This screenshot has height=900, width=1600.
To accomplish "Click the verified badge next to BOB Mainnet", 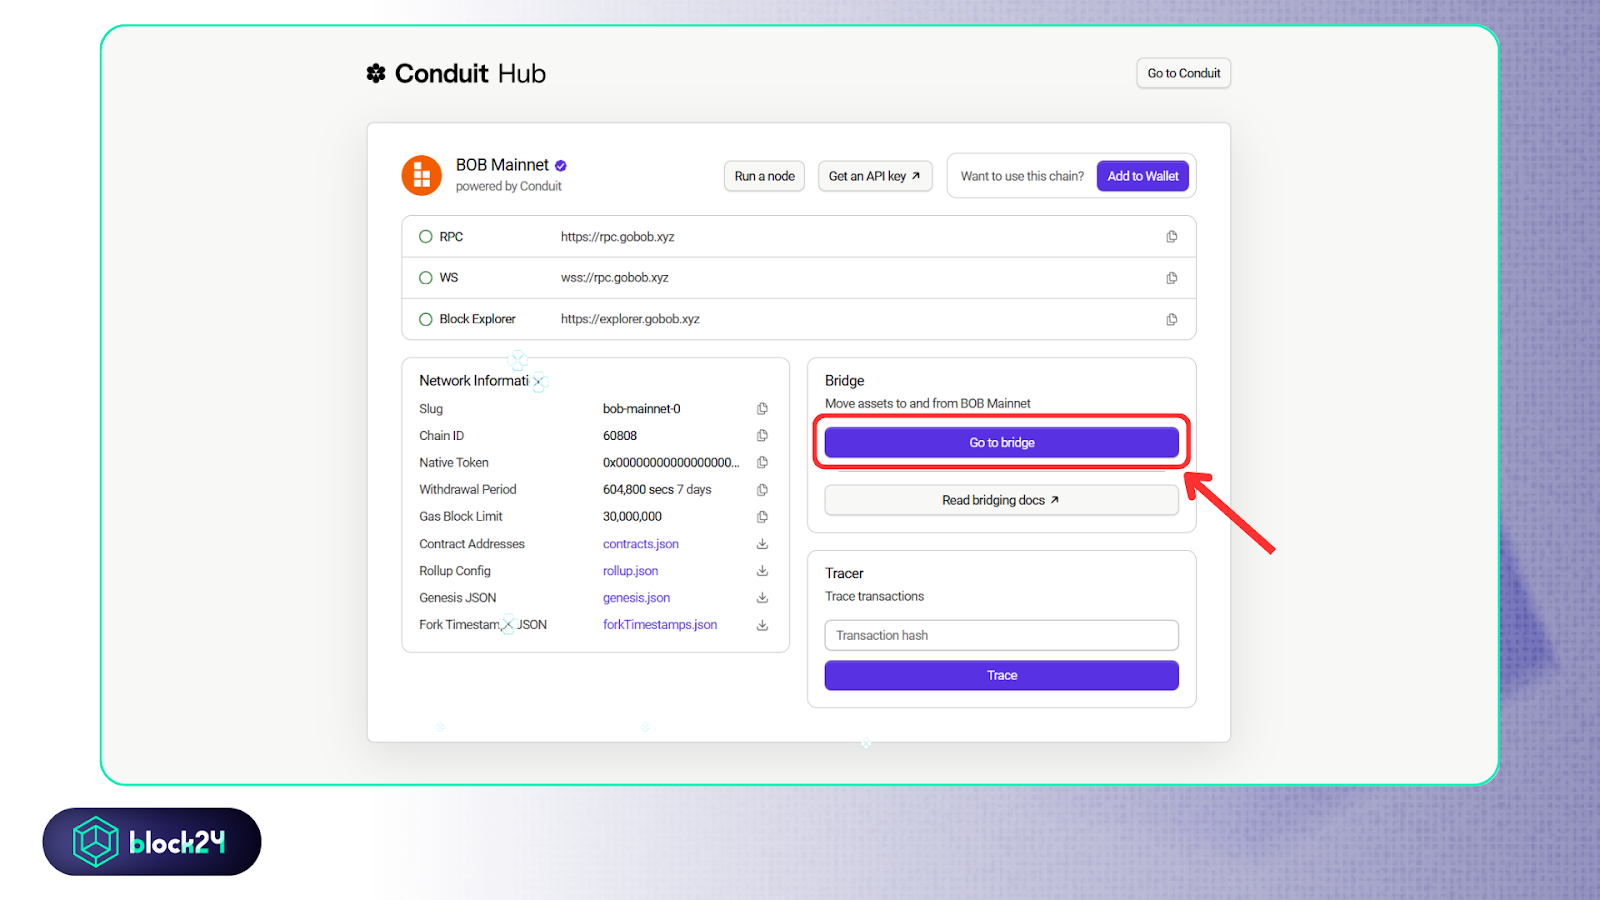I will [x=561, y=166].
